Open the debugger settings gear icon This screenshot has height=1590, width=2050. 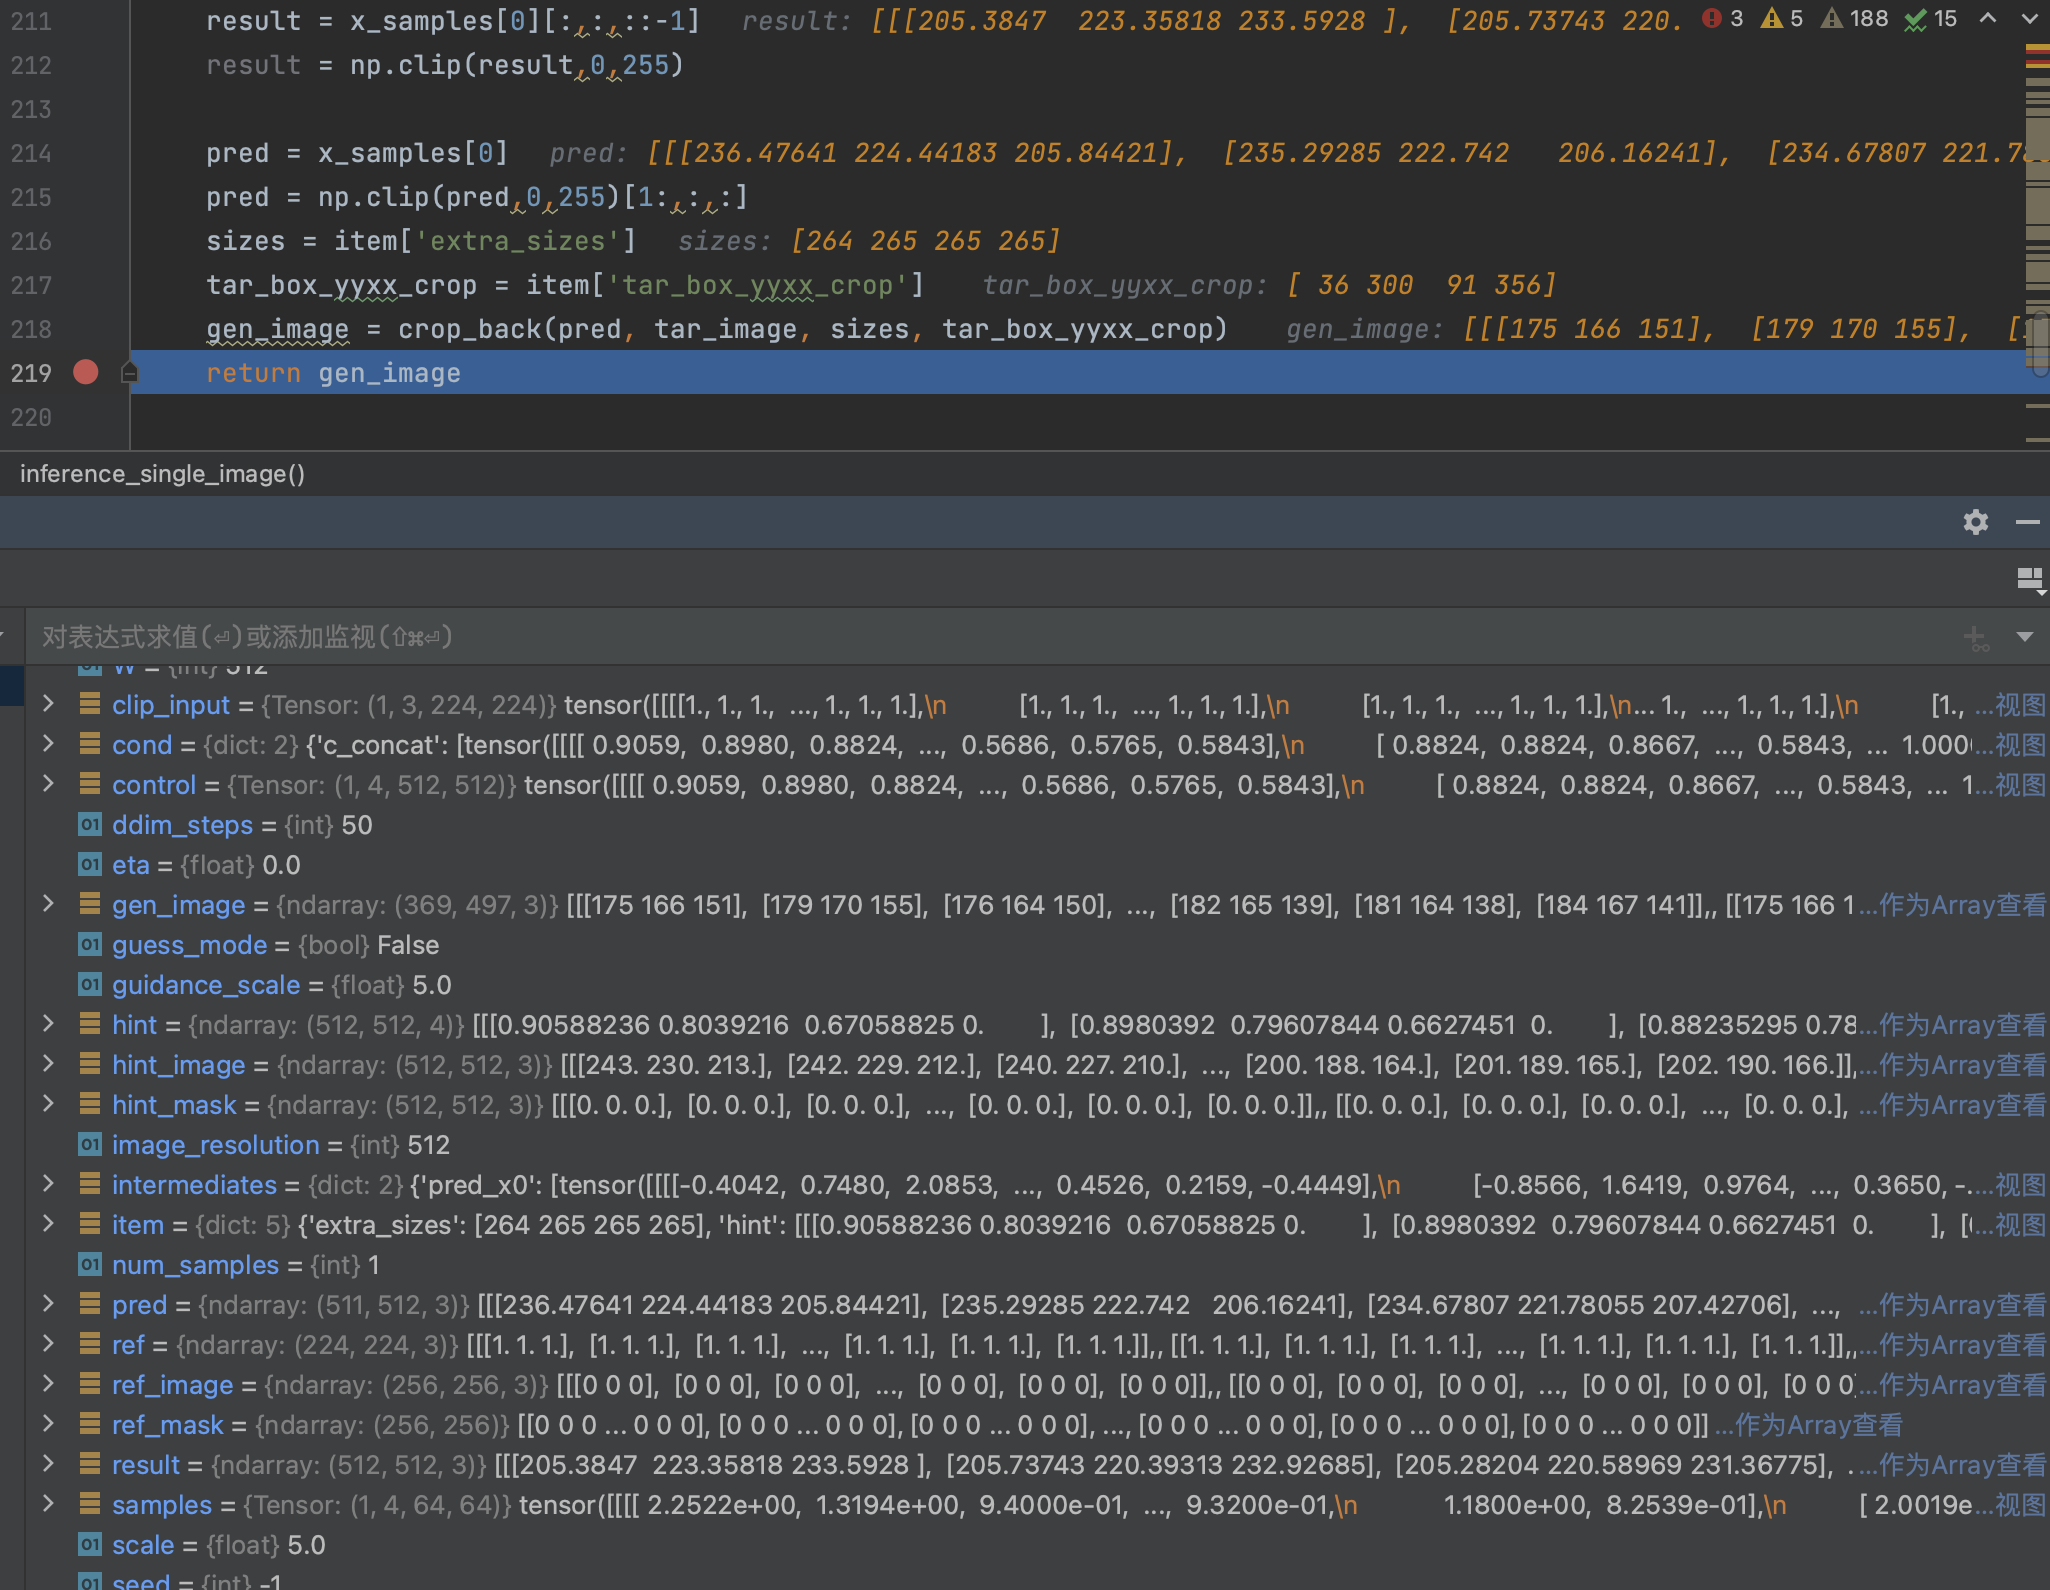pyautogui.click(x=1976, y=521)
